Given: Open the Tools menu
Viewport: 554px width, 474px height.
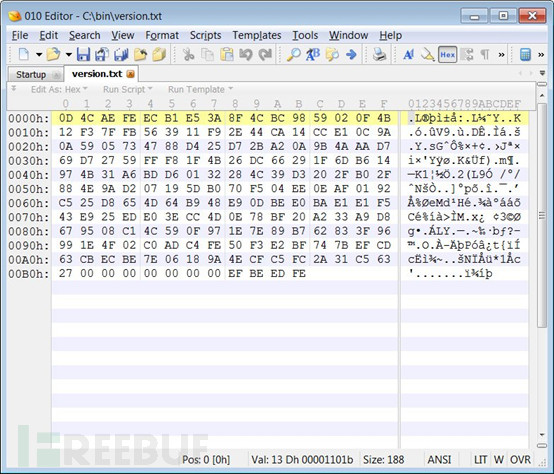Looking at the screenshot, I should click(x=305, y=35).
